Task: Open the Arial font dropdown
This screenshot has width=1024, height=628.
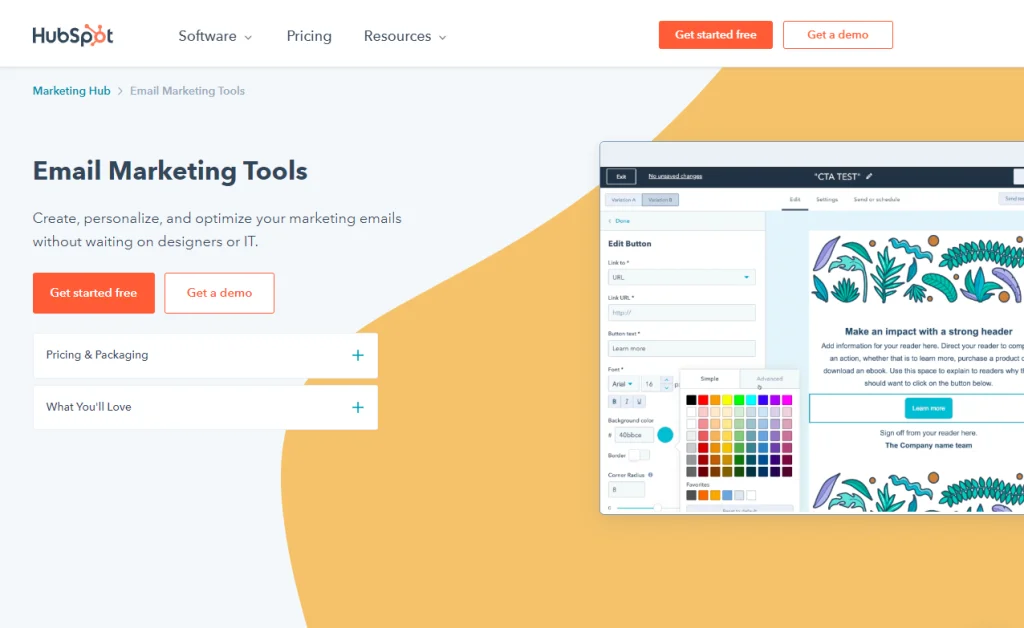Action: [x=622, y=384]
